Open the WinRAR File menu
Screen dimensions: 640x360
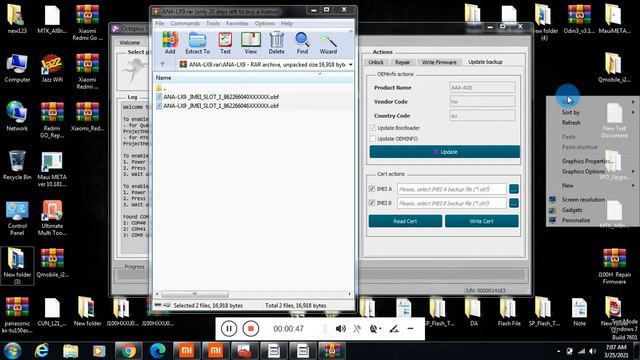(x=159, y=23)
